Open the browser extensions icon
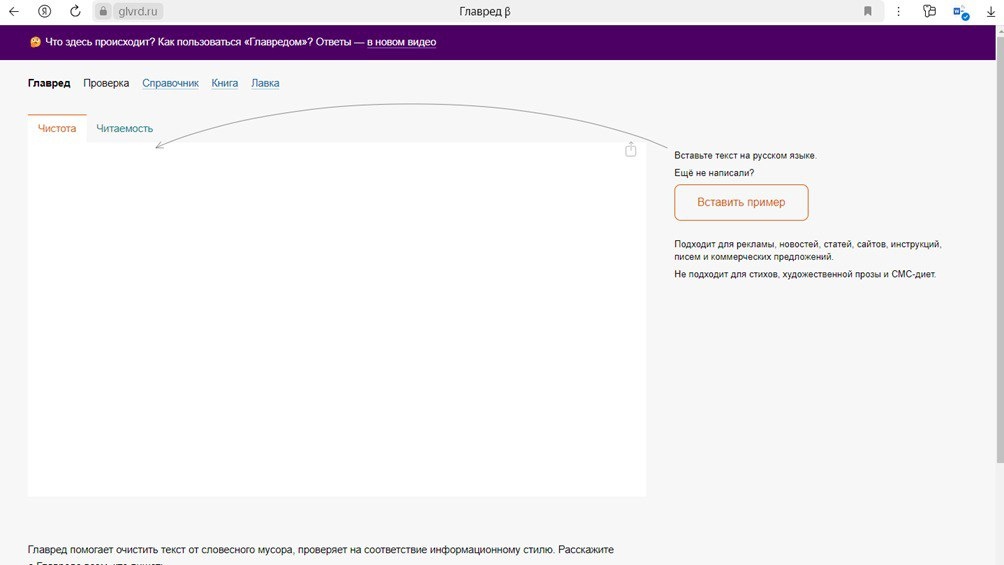 point(929,12)
